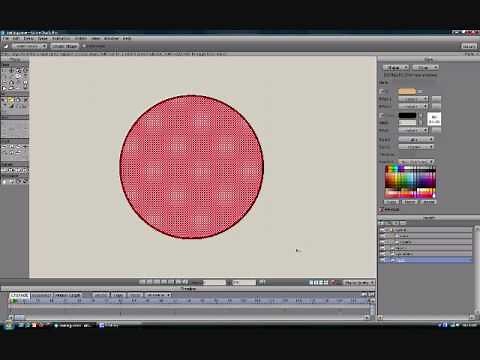Select the yellow highlighted fill tool
This screenshot has width=480, height=360.
pyautogui.click(x=10, y=100)
